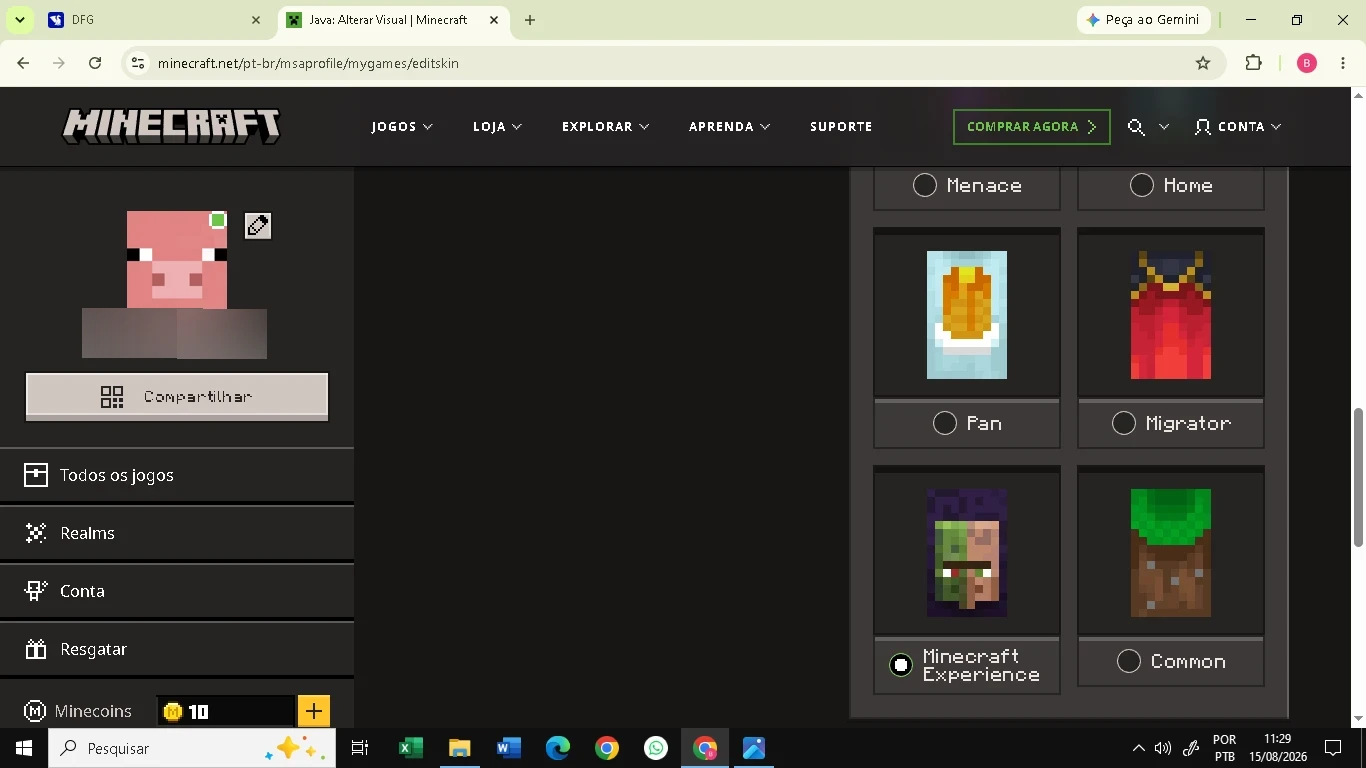1366x768 pixels.
Task: Expand the chevron next to the search icon
Action: 1164,127
